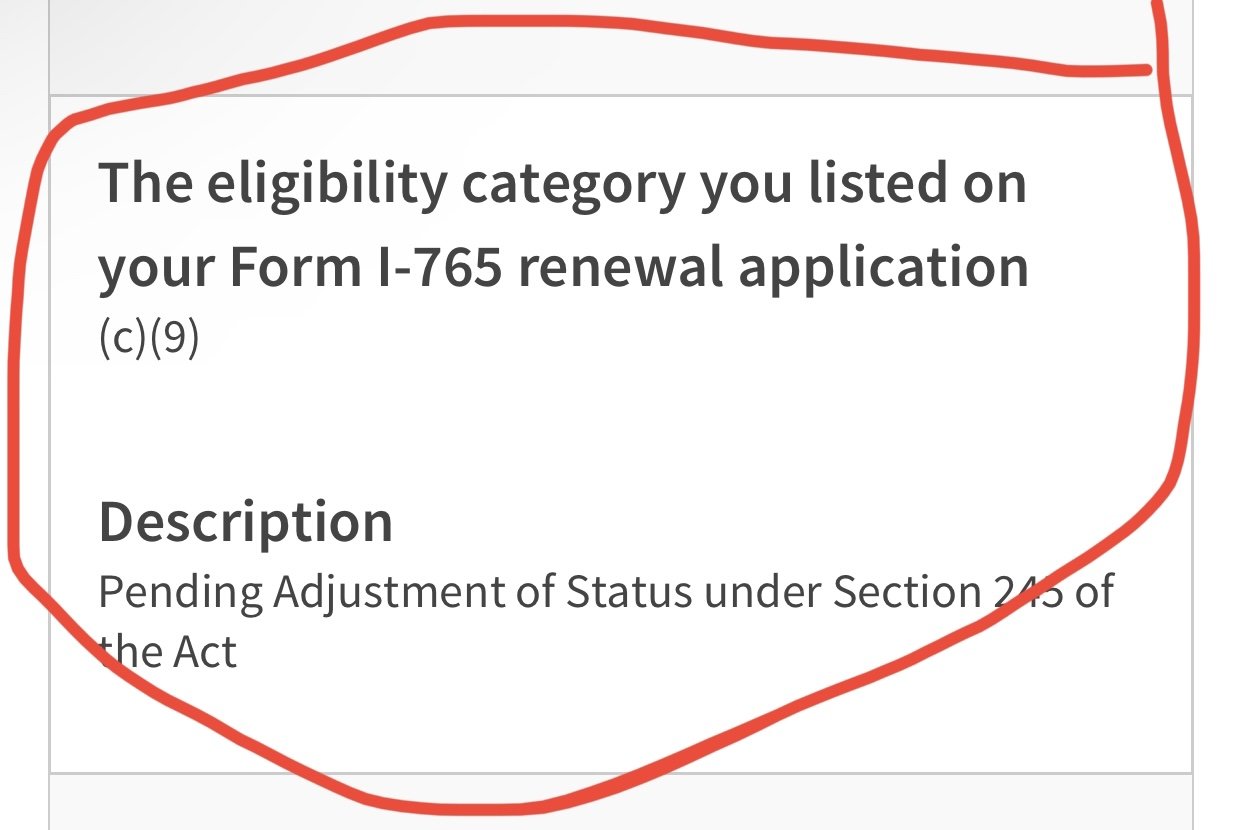Click the gray panel above the eligibility card

click(620, 47)
